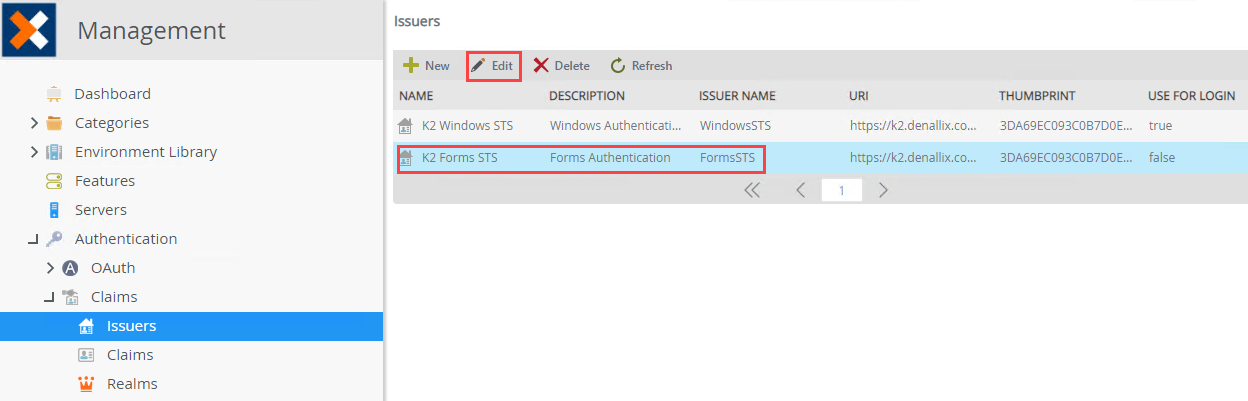
Task: Click the FormsSTS issuer name cell
Action: (x=729, y=158)
